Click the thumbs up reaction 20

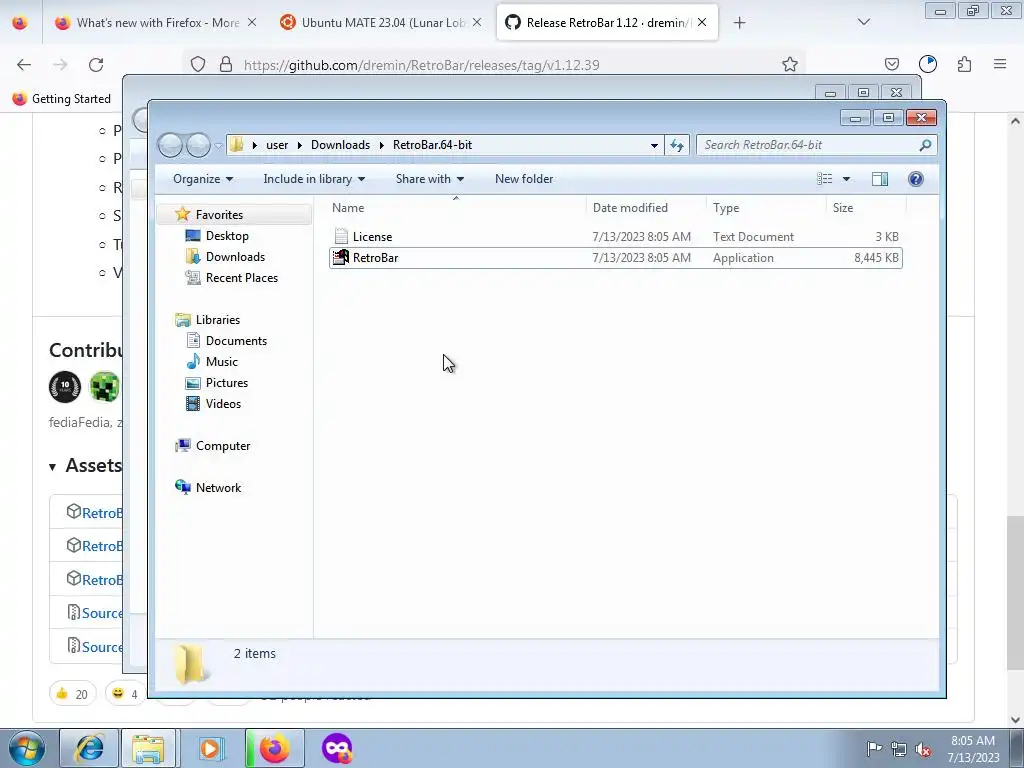[72, 694]
